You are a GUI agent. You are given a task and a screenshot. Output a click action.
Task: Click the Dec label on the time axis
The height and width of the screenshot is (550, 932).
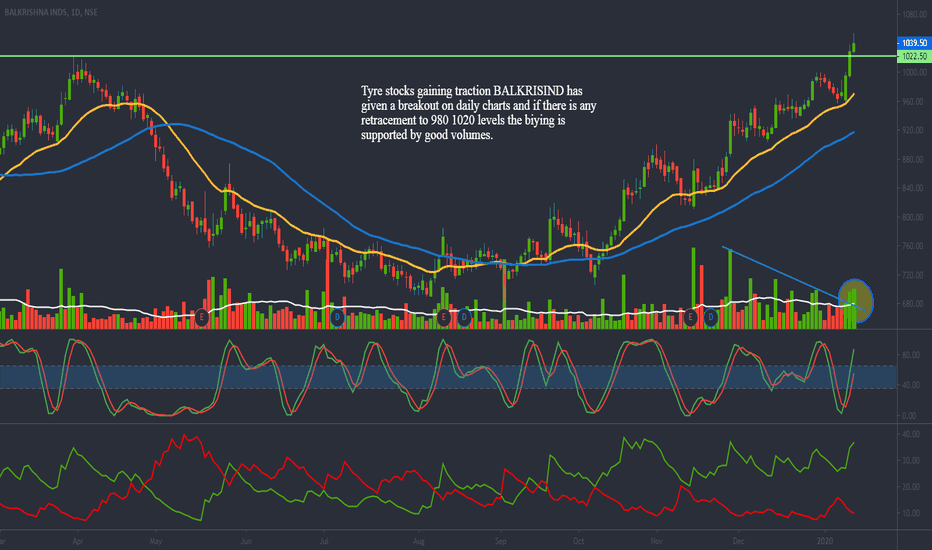click(x=739, y=541)
